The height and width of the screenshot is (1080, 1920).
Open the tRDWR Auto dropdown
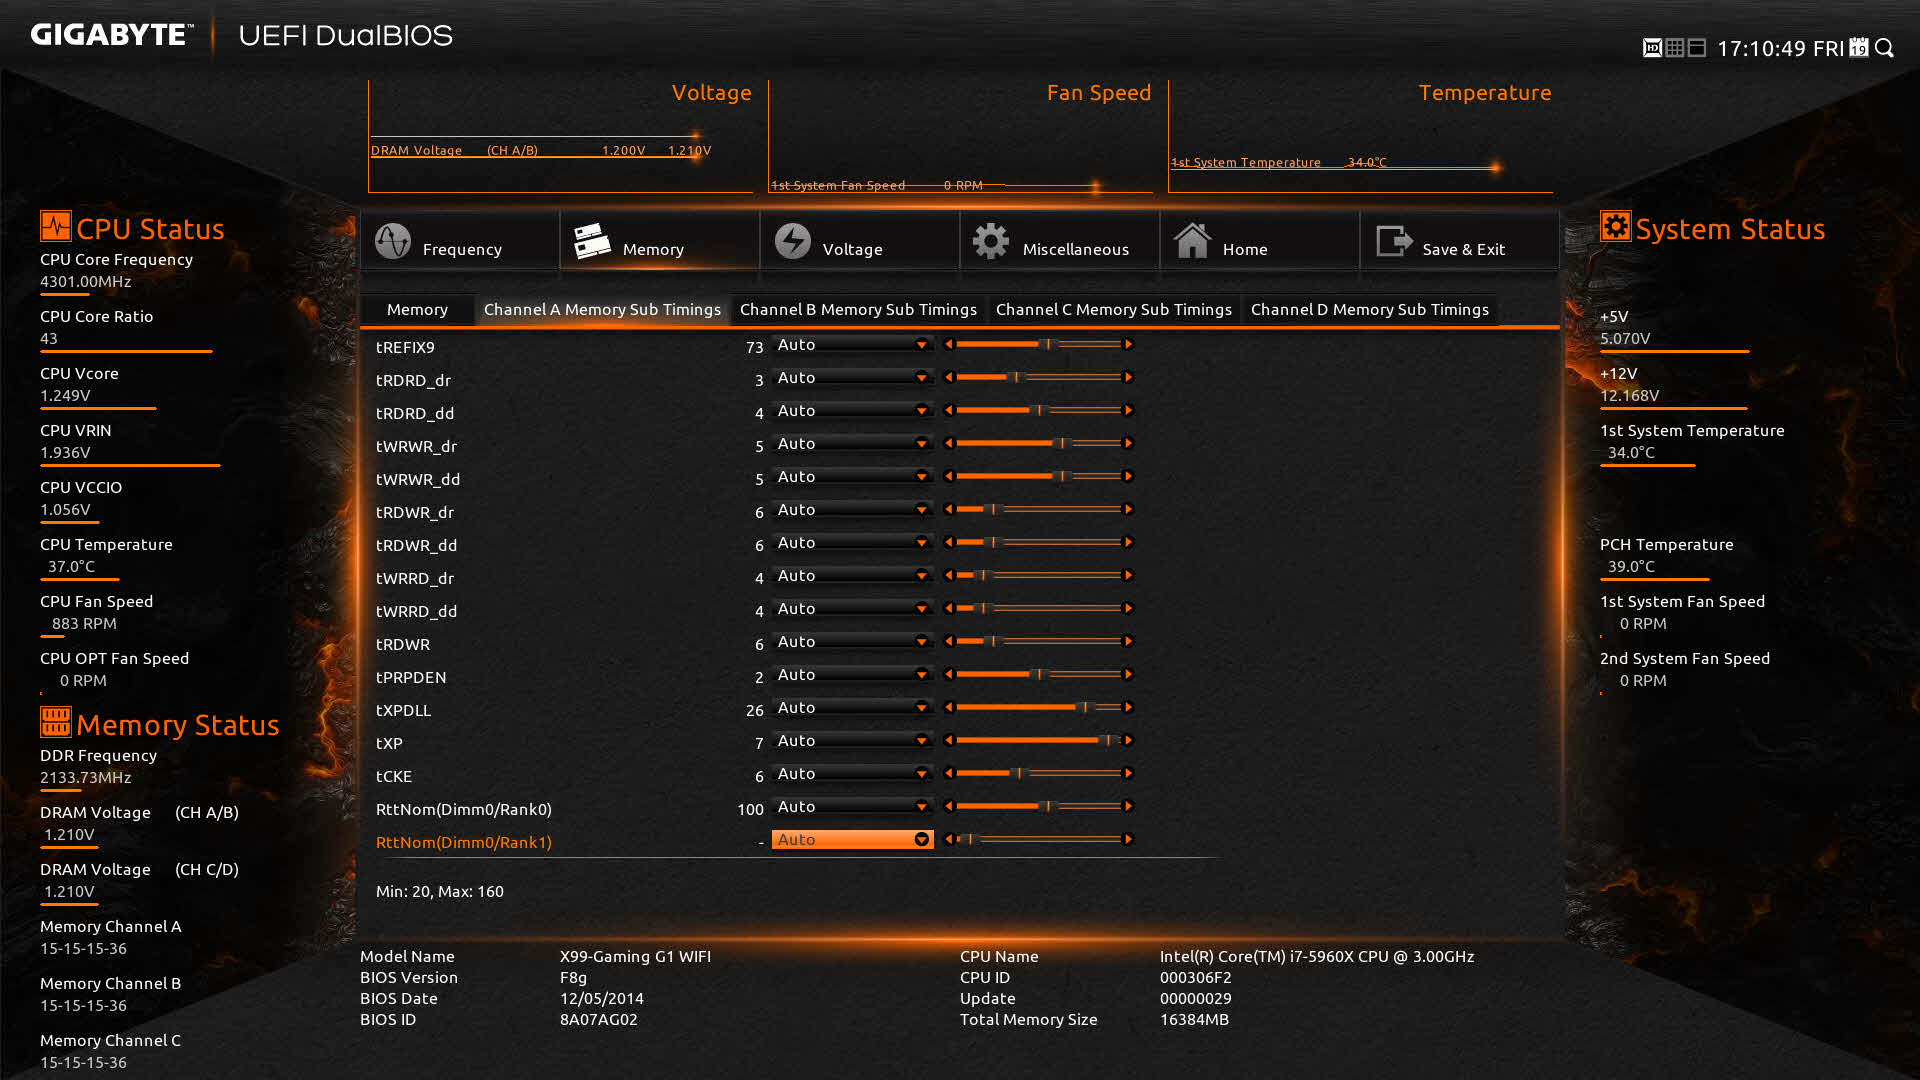tap(852, 641)
